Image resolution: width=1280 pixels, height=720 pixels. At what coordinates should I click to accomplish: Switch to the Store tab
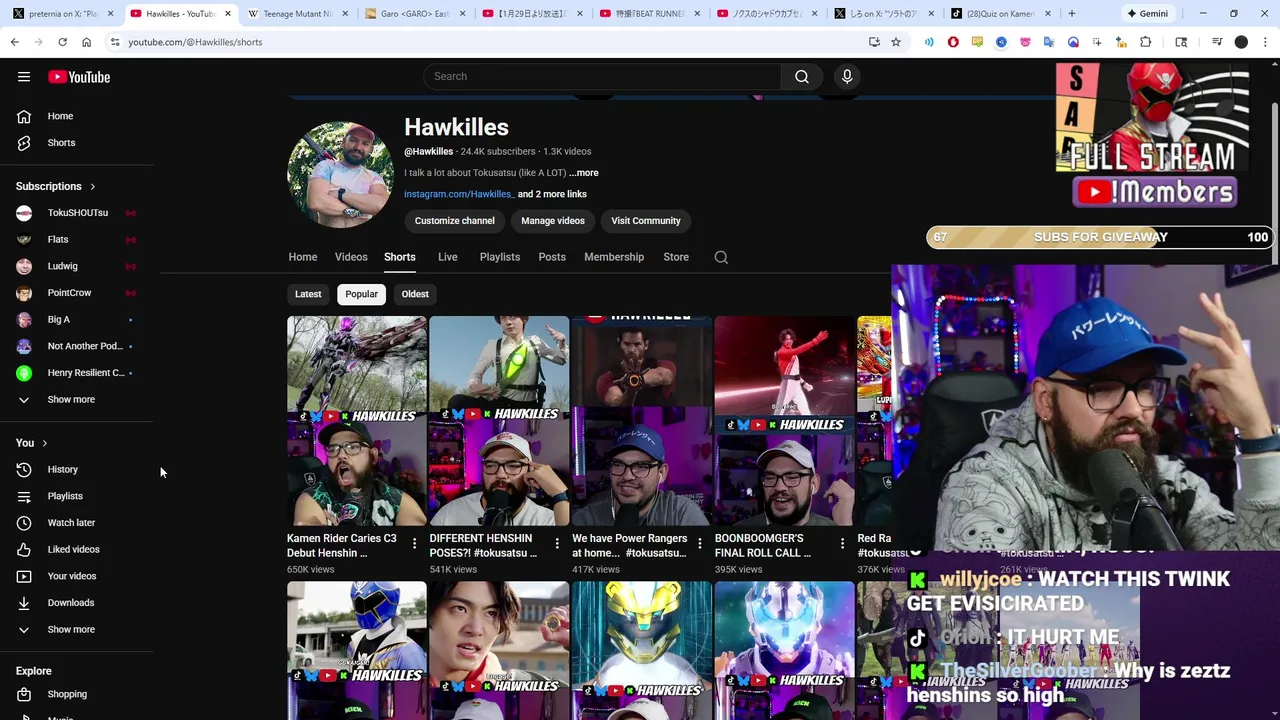coord(676,257)
